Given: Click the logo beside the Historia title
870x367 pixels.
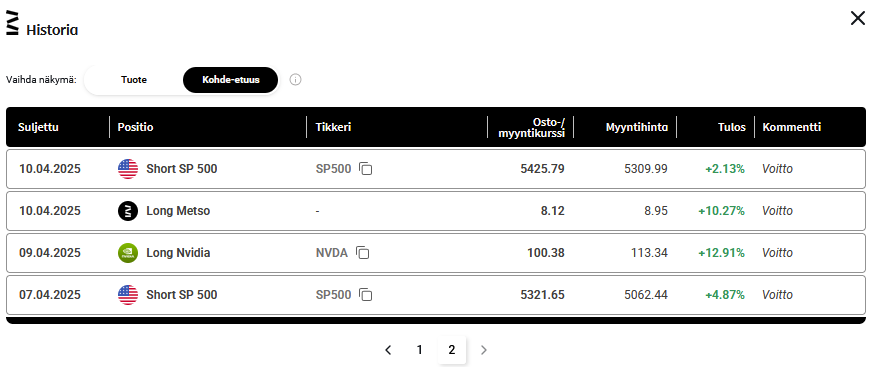Looking at the screenshot, I should (12, 23).
